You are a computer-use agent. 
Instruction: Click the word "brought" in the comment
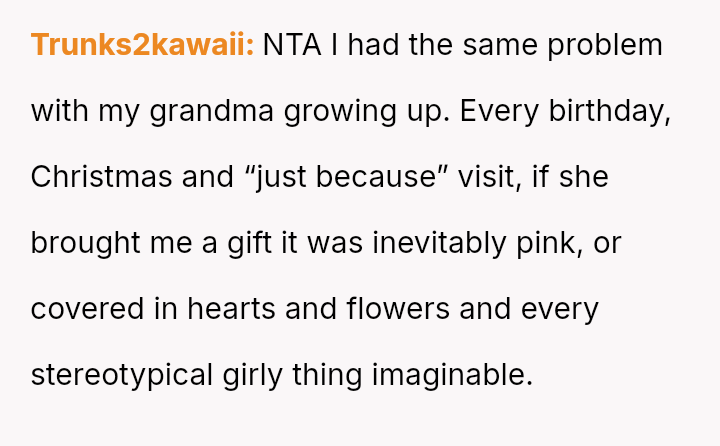pos(82,243)
